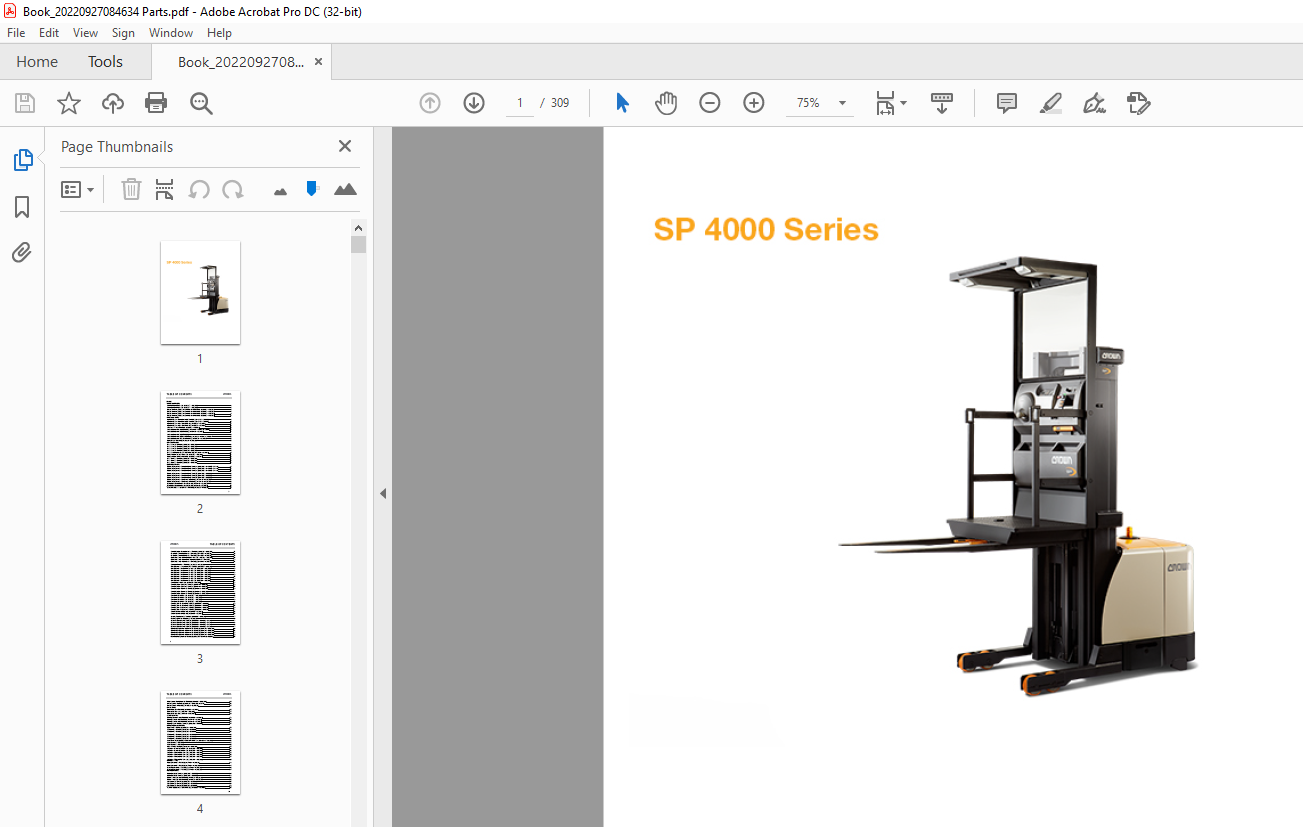Go to the previous page with the up arrow
The width and height of the screenshot is (1303, 827).
pyautogui.click(x=430, y=103)
